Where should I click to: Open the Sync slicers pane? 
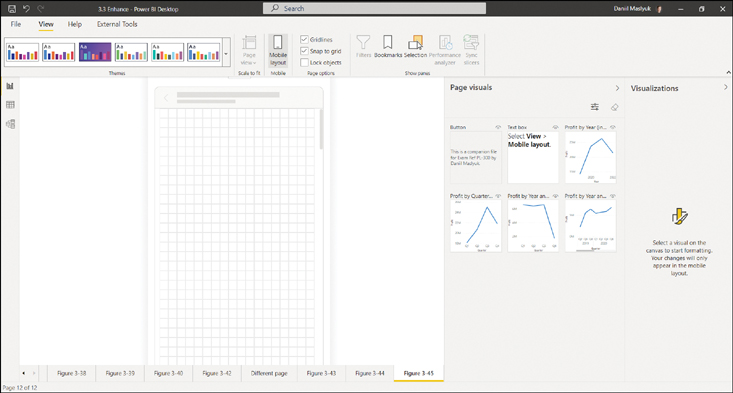pyautogui.click(x=471, y=50)
